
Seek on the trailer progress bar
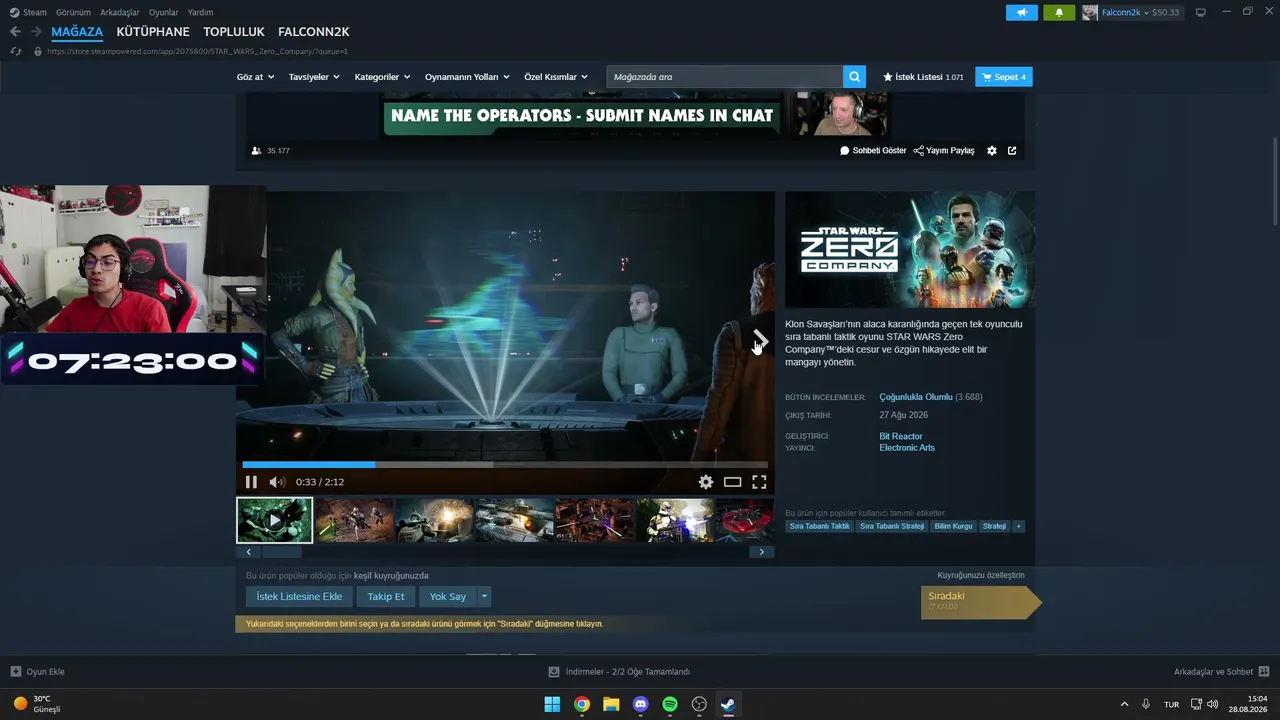tap(505, 465)
